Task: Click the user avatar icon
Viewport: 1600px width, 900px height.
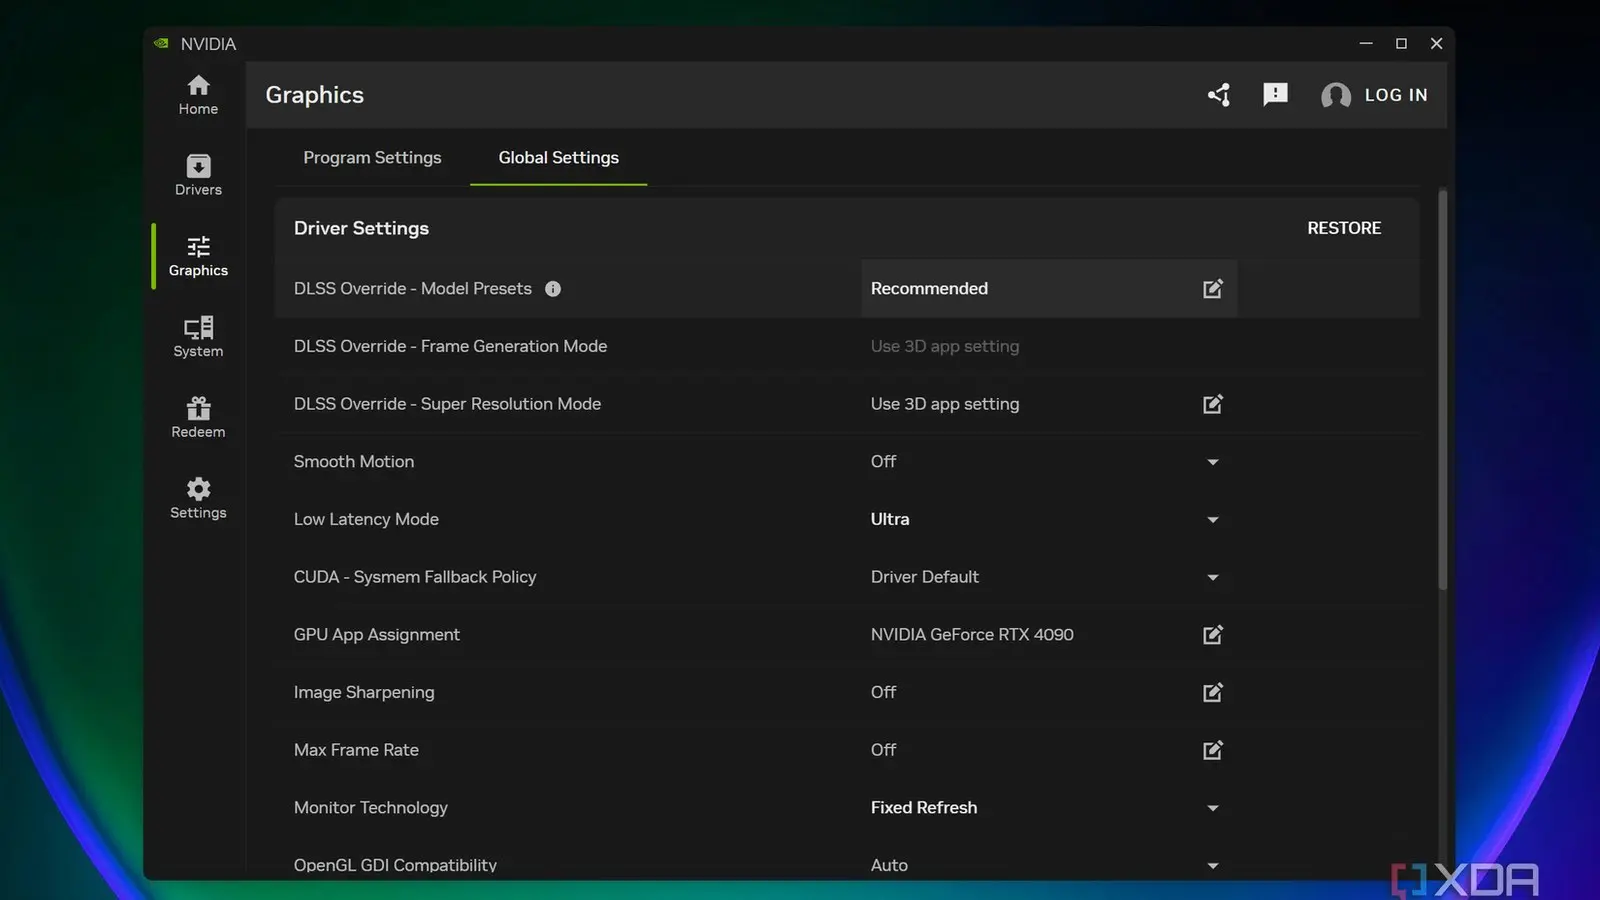Action: click(1336, 95)
